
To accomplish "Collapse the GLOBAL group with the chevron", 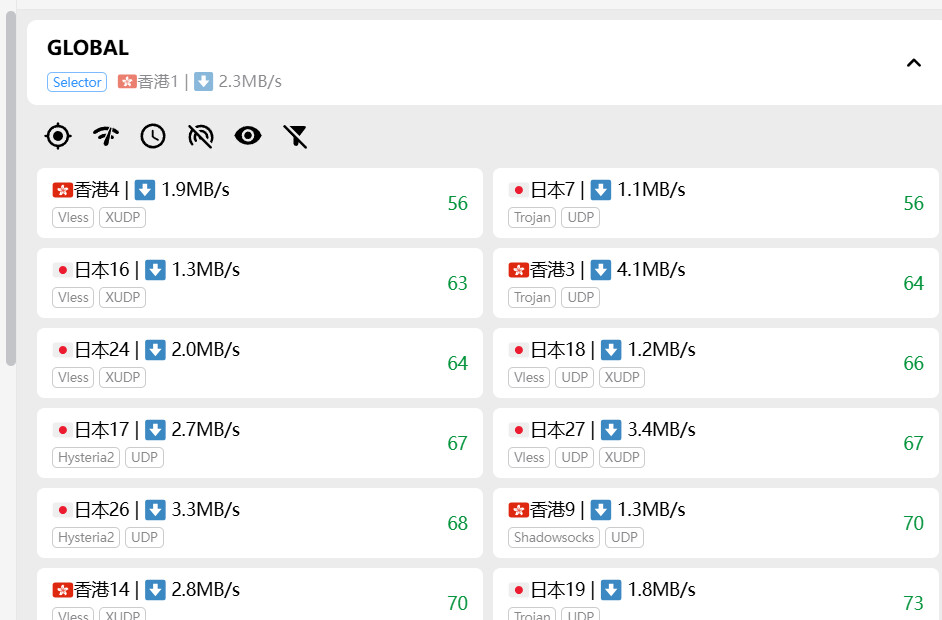I will 913,63.
